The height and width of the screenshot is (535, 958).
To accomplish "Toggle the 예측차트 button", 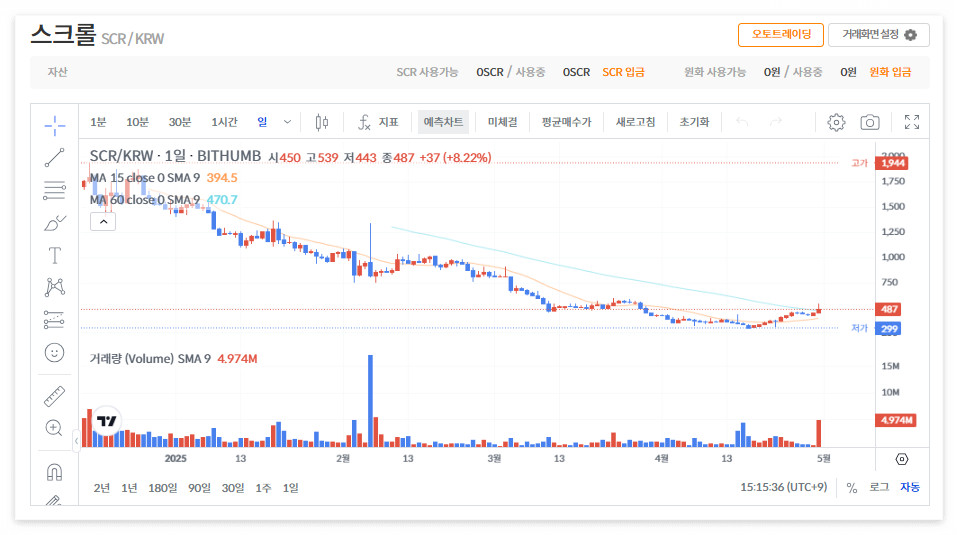I will [x=444, y=122].
